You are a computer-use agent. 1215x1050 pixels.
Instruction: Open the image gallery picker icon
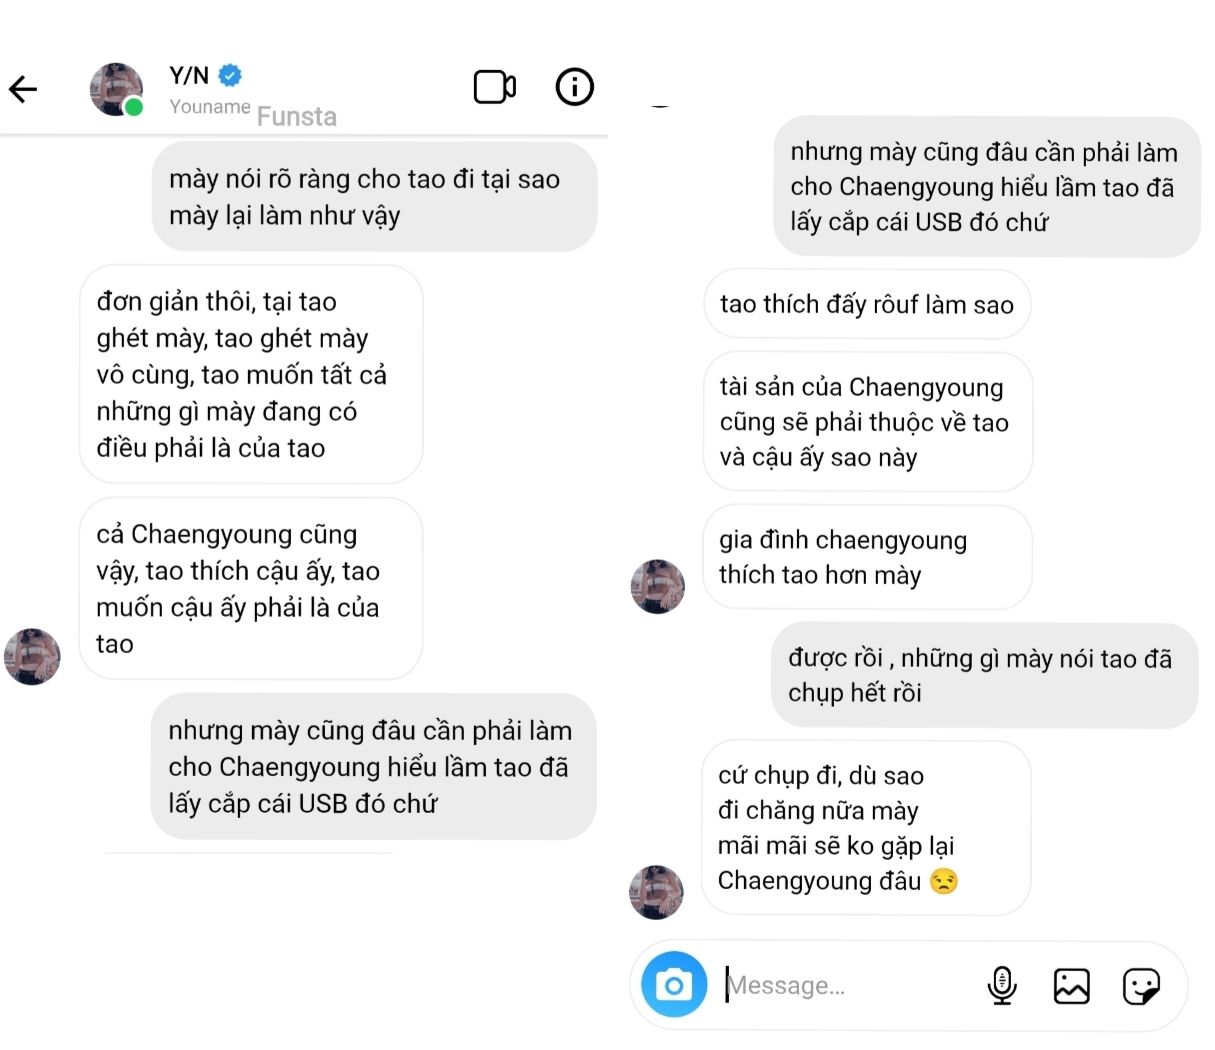click(1071, 986)
